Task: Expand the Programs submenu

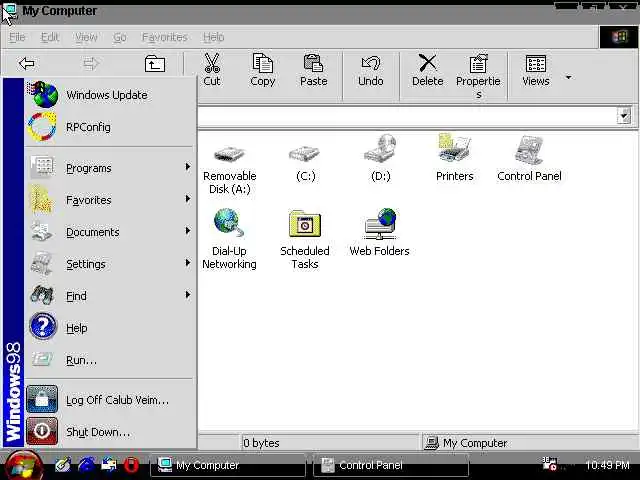Action: (110, 168)
